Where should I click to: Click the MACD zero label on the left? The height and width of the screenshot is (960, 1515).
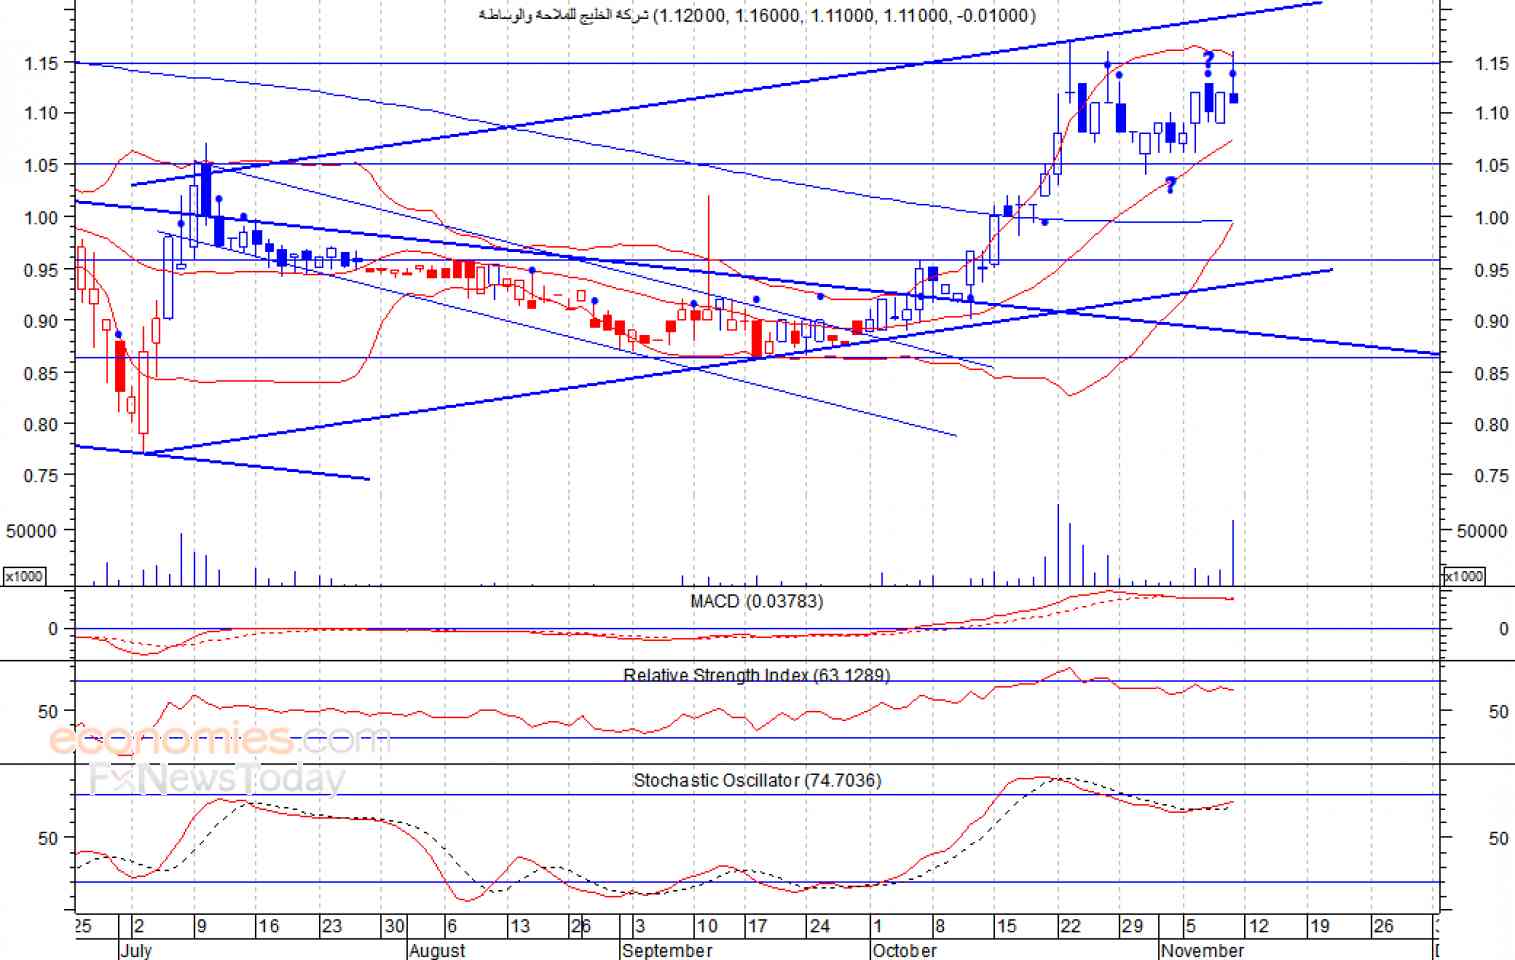pos(53,629)
